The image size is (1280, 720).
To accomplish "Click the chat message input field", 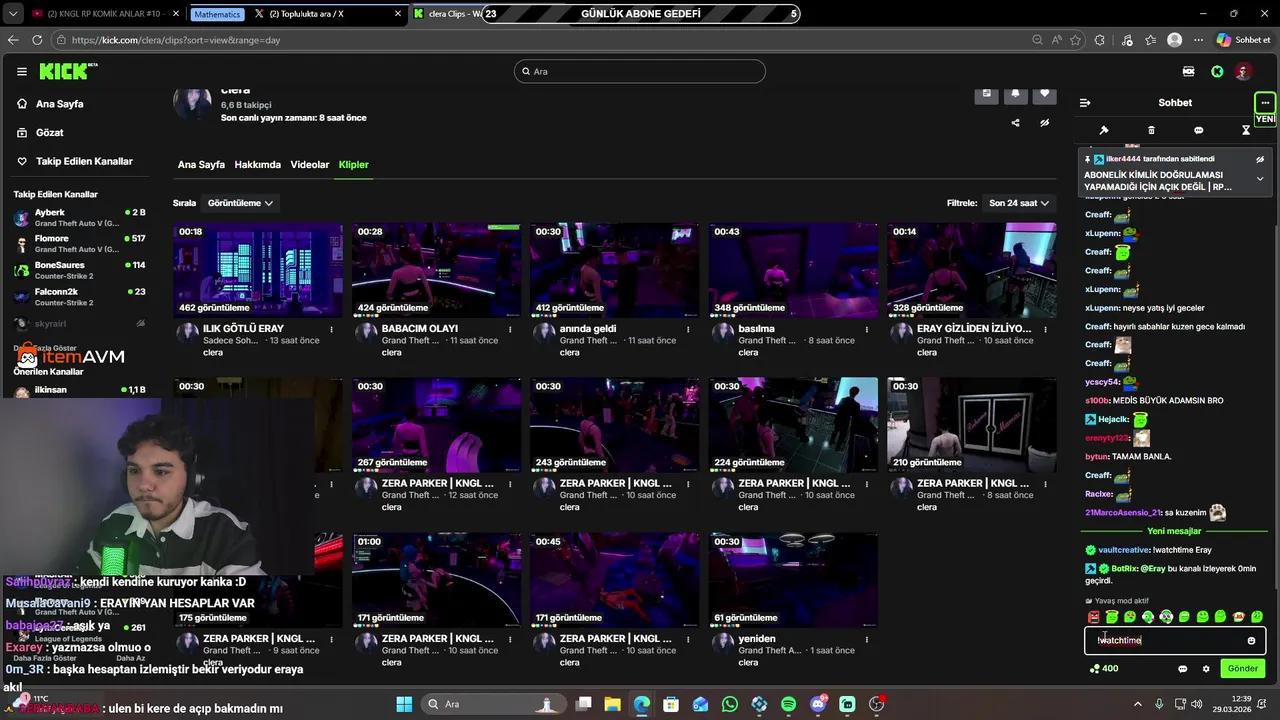I will tap(1175, 641).
